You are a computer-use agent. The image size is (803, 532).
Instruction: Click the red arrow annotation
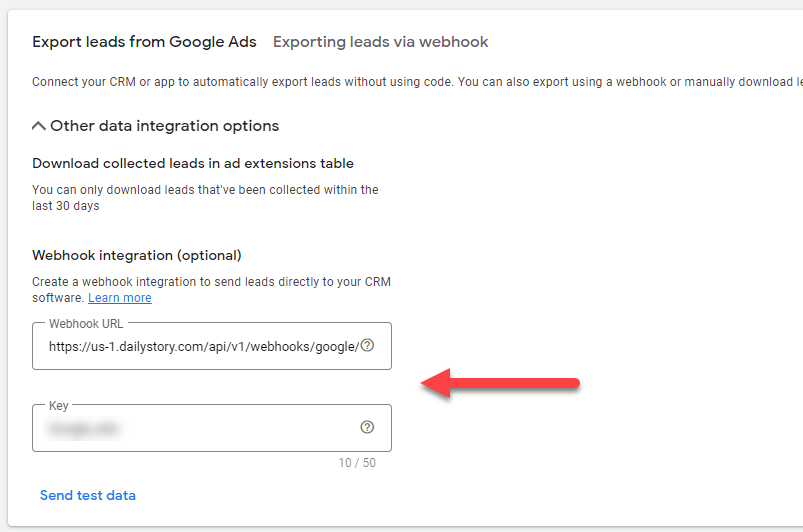click(x=500, y=383)
